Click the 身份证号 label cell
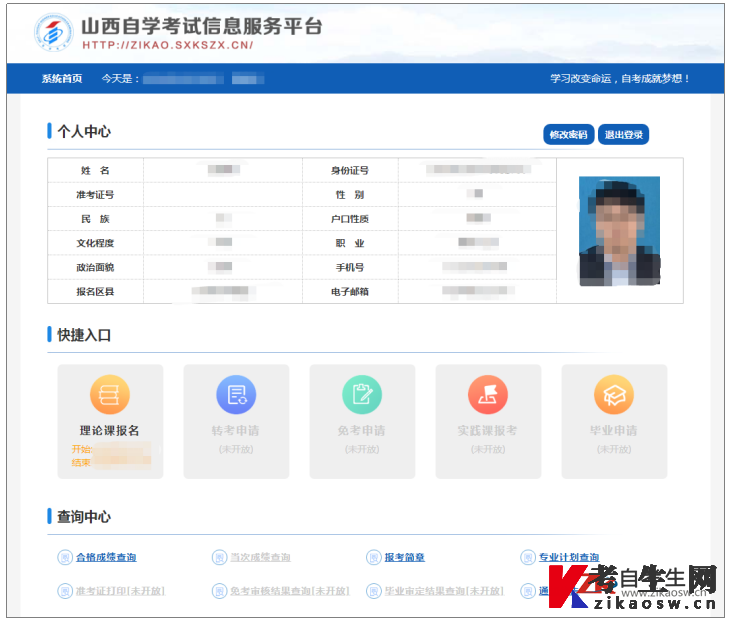This screenshot has width=731, height=622. point(350,170)
